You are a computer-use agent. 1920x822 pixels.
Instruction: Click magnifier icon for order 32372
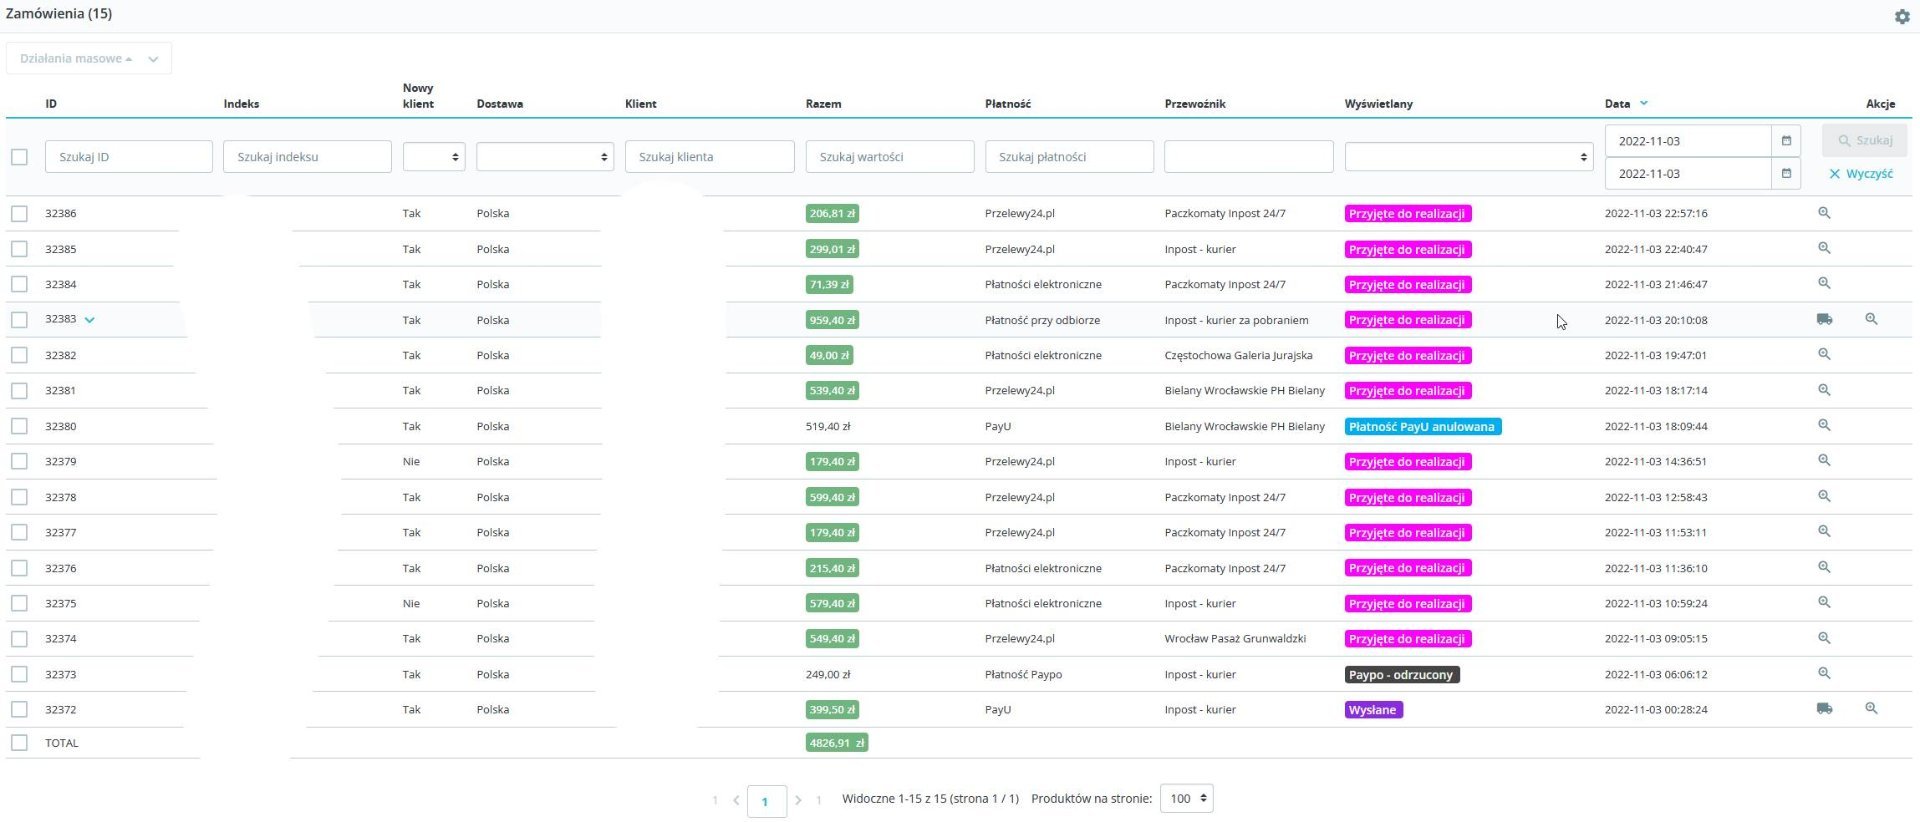click(x=1871, y=709)
